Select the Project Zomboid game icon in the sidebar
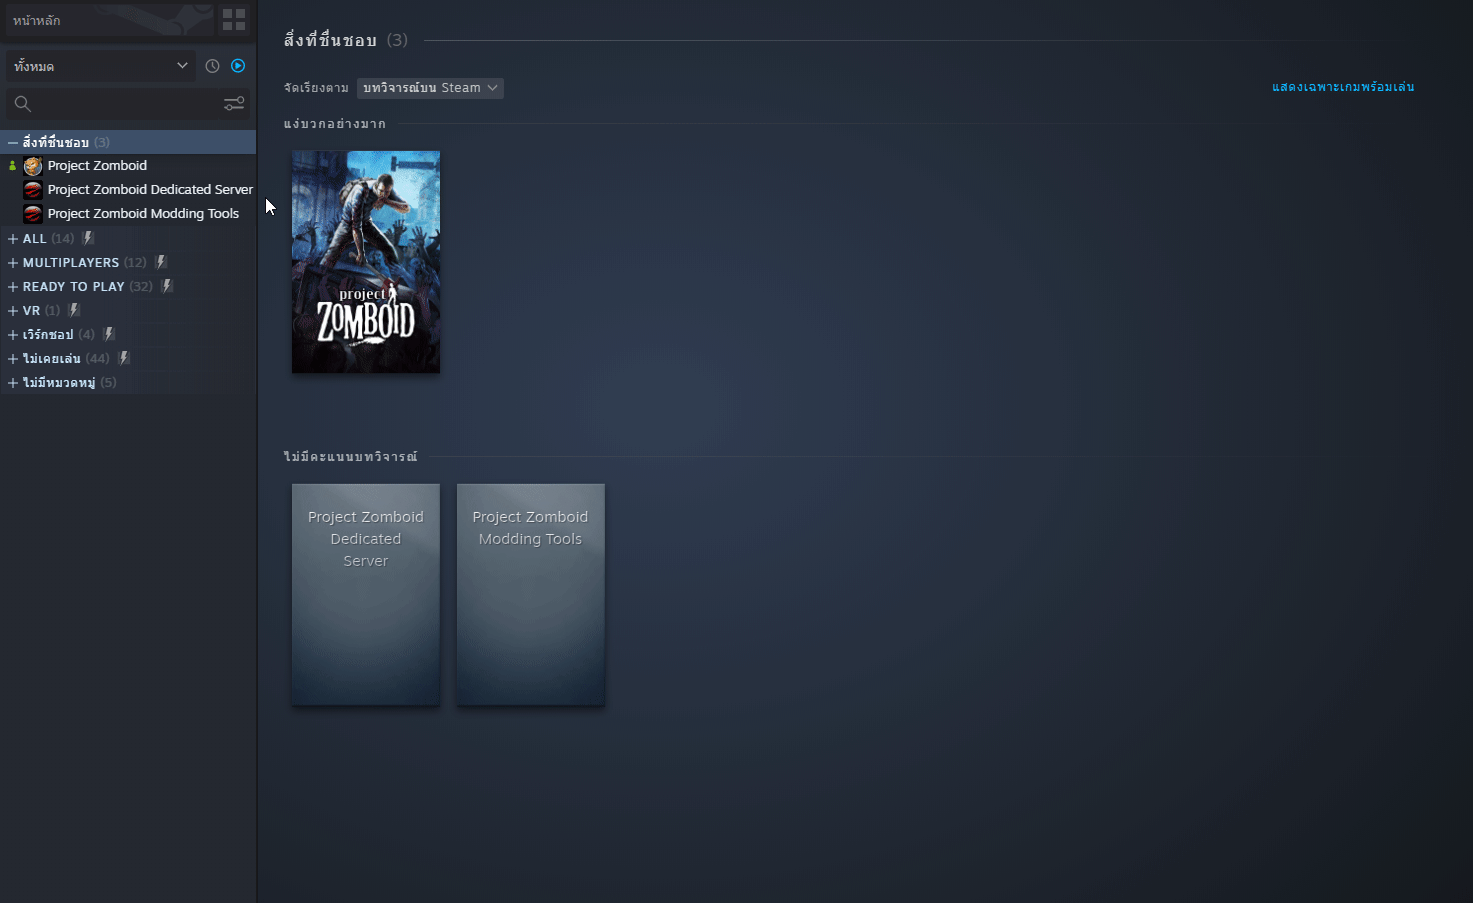Image resolution: width=1473 pixels, height=903 pixels. pos(33,166)
